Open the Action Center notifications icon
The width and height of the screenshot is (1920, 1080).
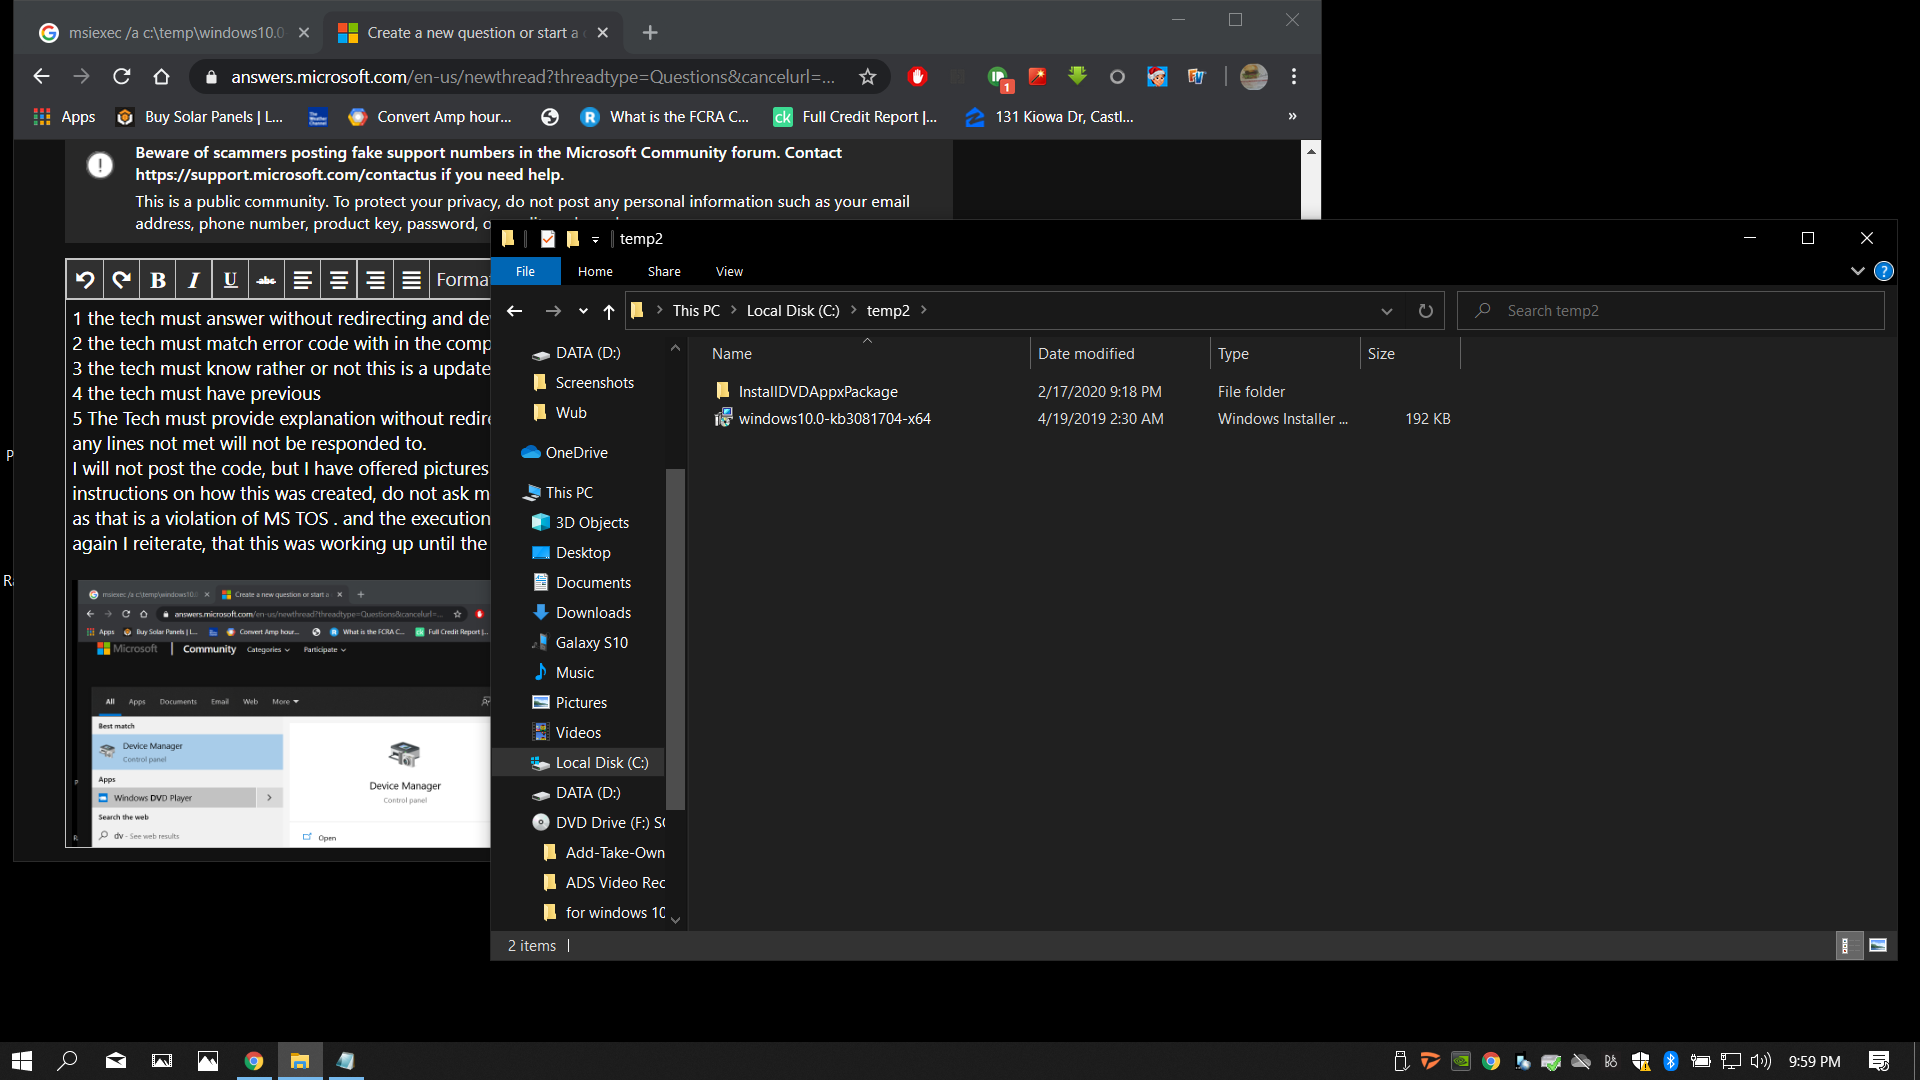pos(1879,1061)
